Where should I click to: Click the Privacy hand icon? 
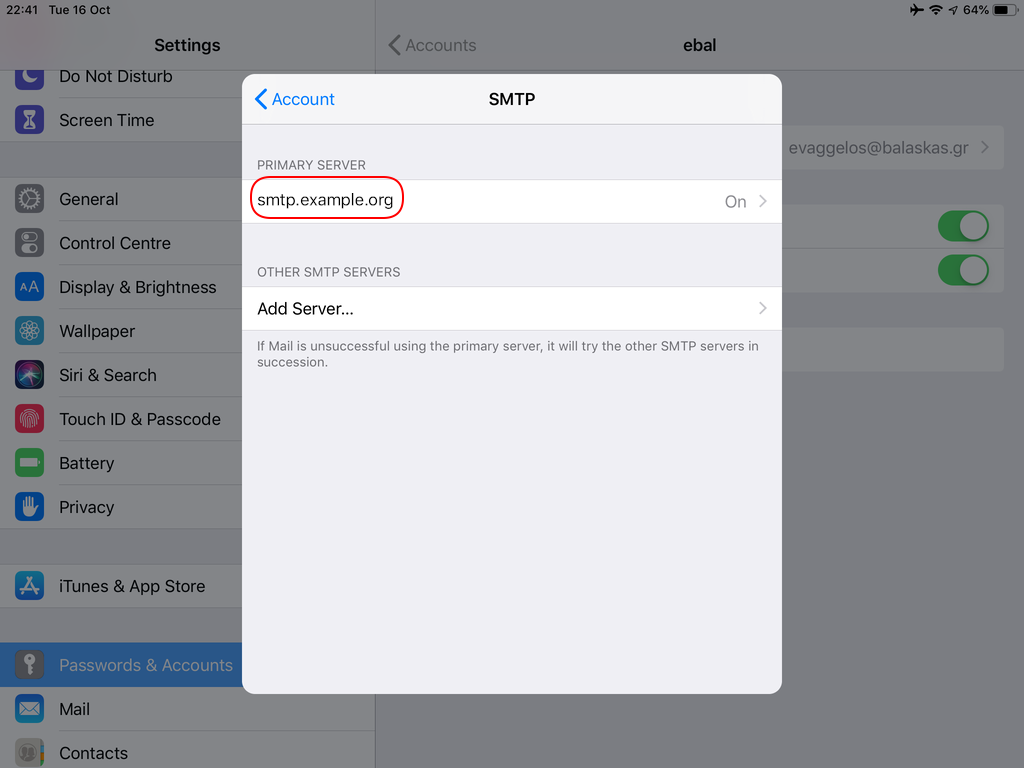pyautogui.click(x=30, y=507)
